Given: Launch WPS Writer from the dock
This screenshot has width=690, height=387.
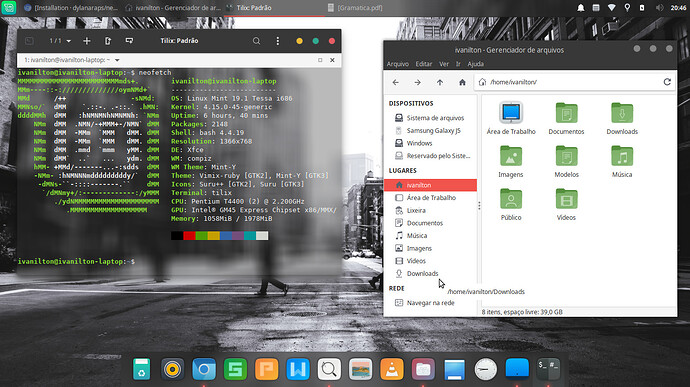Looking at the screenshot, I should 298,369.
